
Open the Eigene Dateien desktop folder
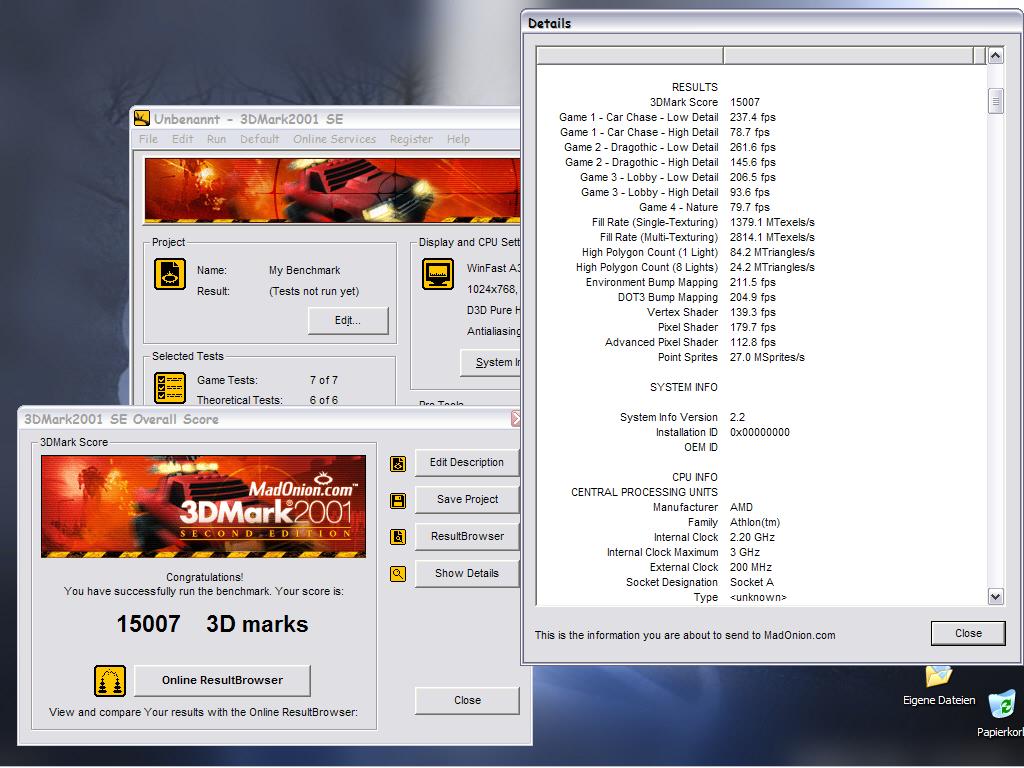(938, 677)
